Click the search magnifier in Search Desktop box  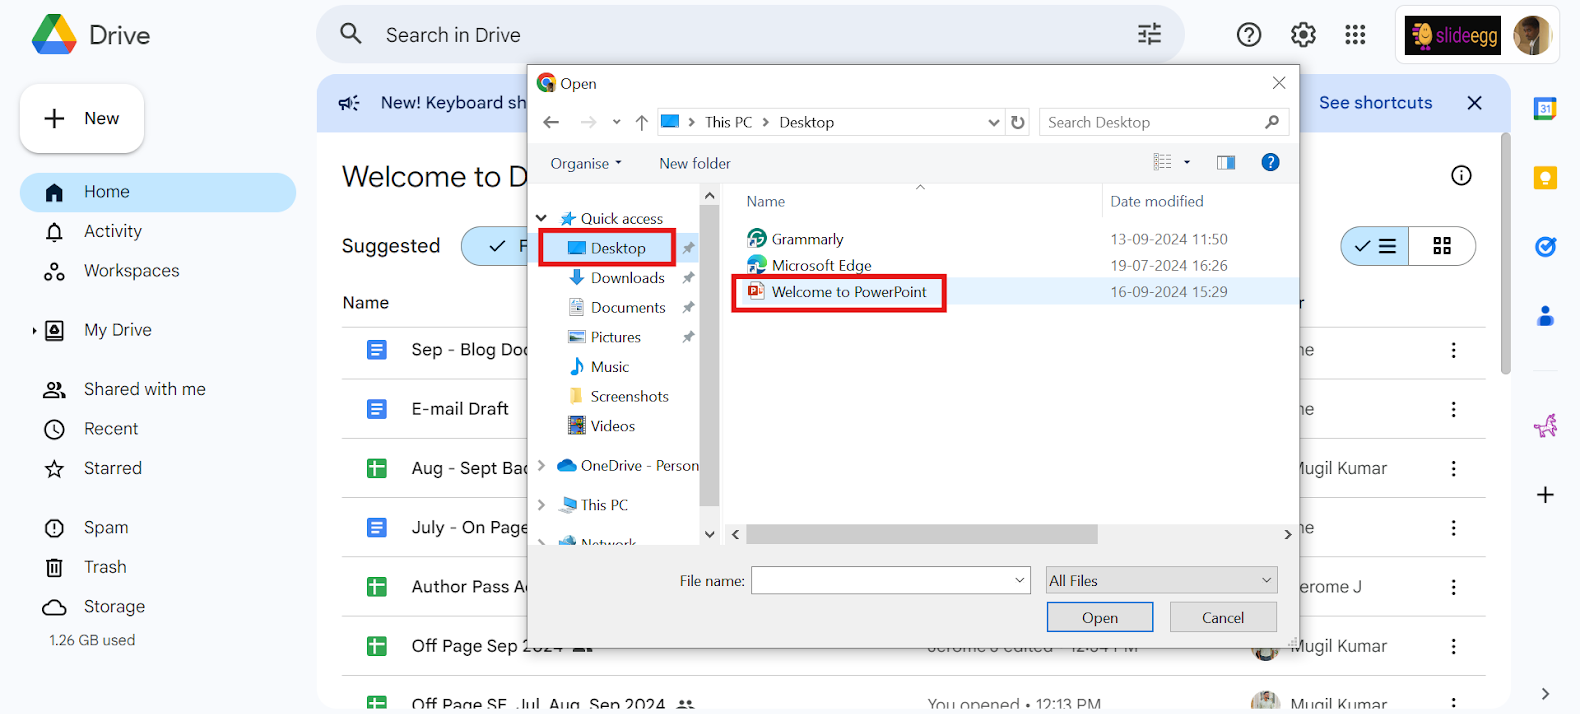pyautogui.click(x=1271, y=122)
